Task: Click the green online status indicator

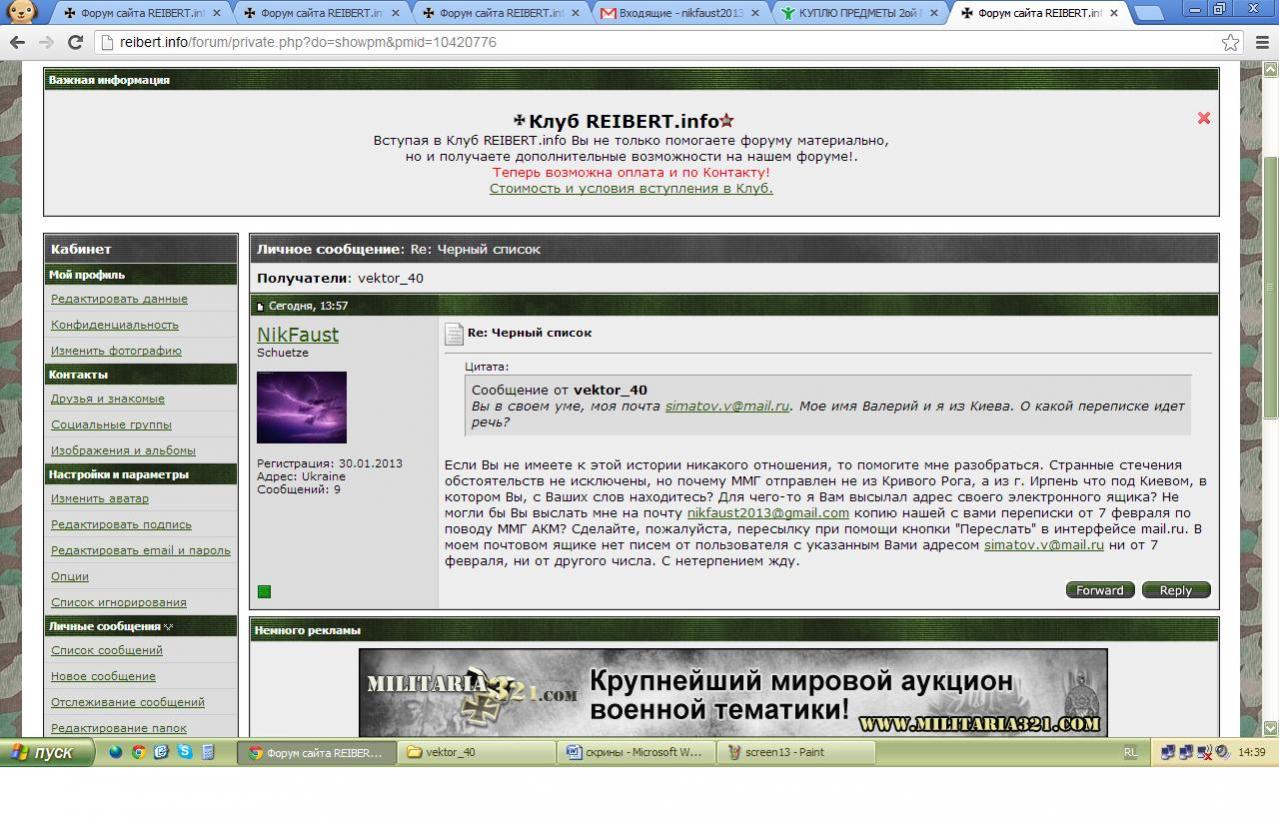Action: point(264,591)
